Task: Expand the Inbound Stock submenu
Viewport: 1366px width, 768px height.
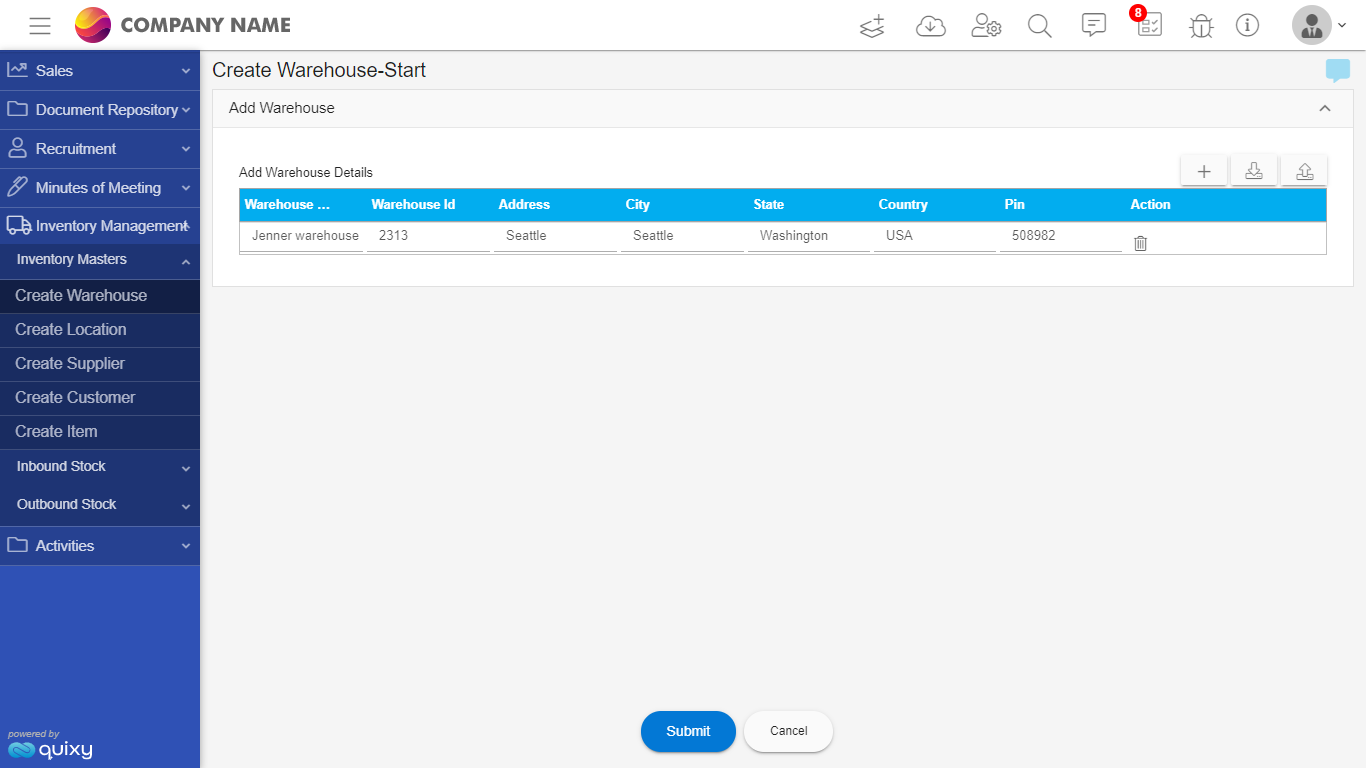Action: (100, 467)
